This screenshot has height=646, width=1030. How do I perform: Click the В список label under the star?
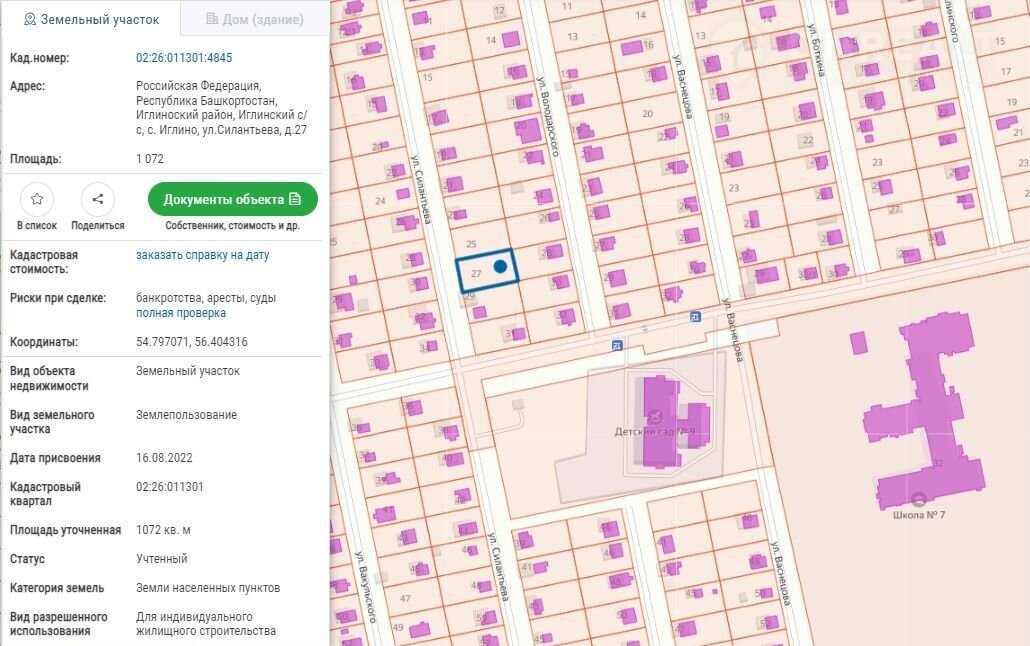37,226
